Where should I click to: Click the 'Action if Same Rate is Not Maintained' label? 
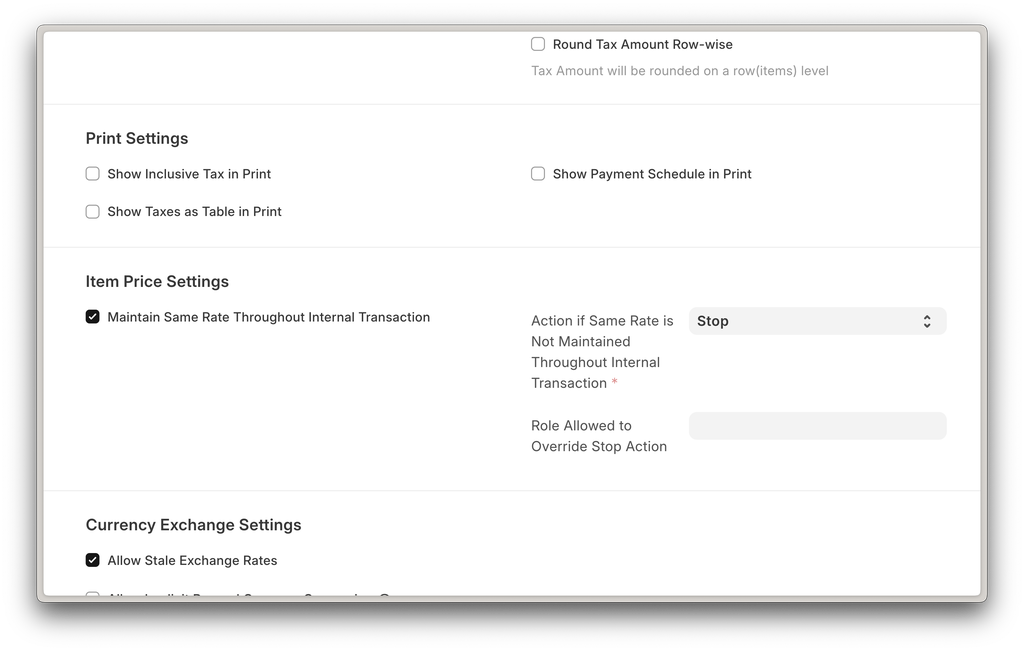(x=601, y=352)
